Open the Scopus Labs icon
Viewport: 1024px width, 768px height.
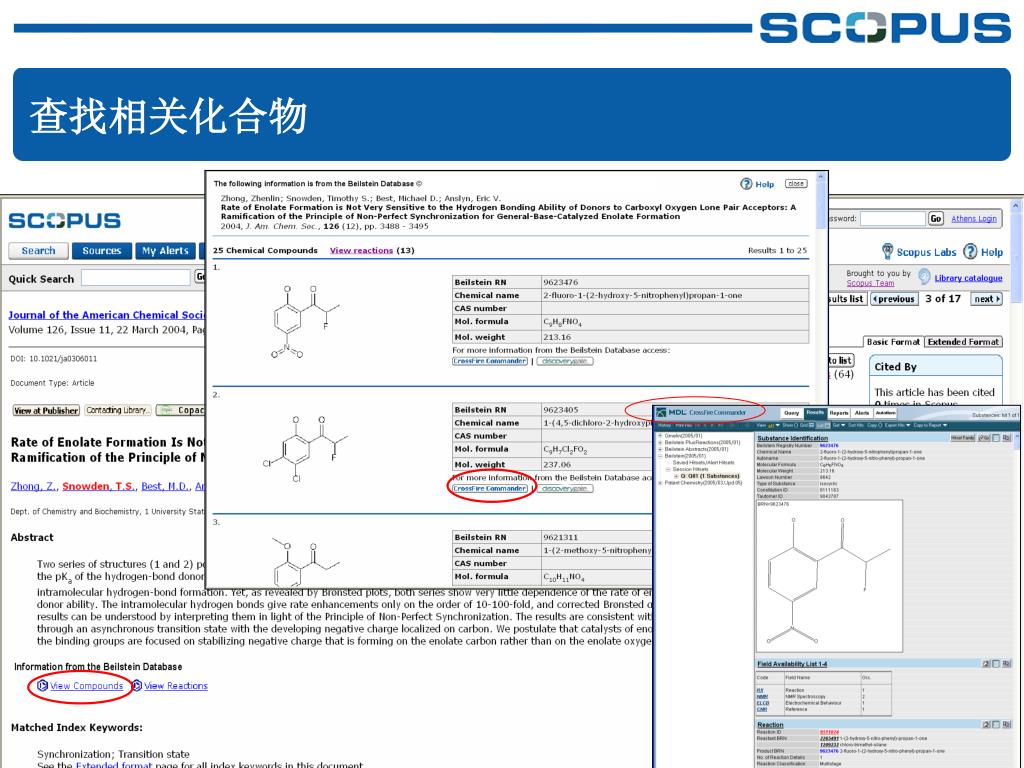(887, 251)
